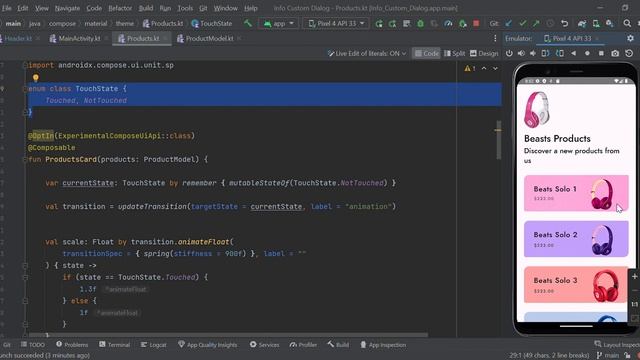Switch editor to Design view

click(x=484, y=53)
